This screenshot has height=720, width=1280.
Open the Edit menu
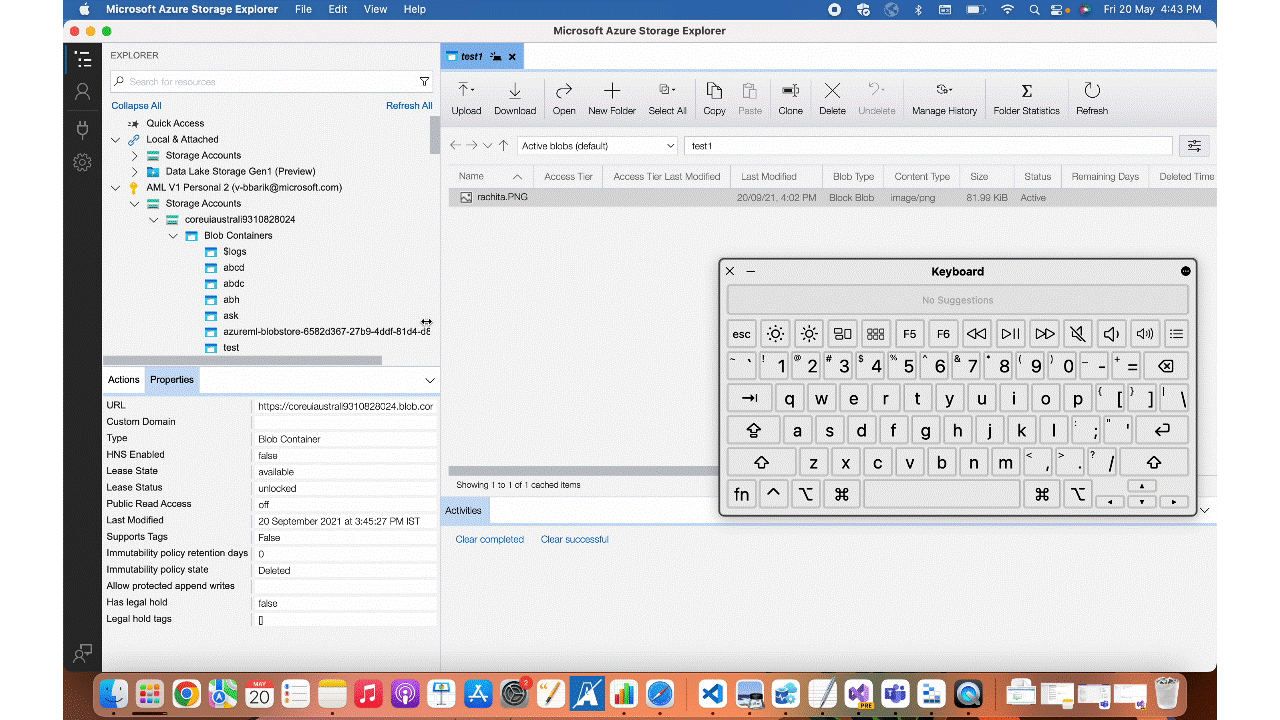click(x=338, y=9)
